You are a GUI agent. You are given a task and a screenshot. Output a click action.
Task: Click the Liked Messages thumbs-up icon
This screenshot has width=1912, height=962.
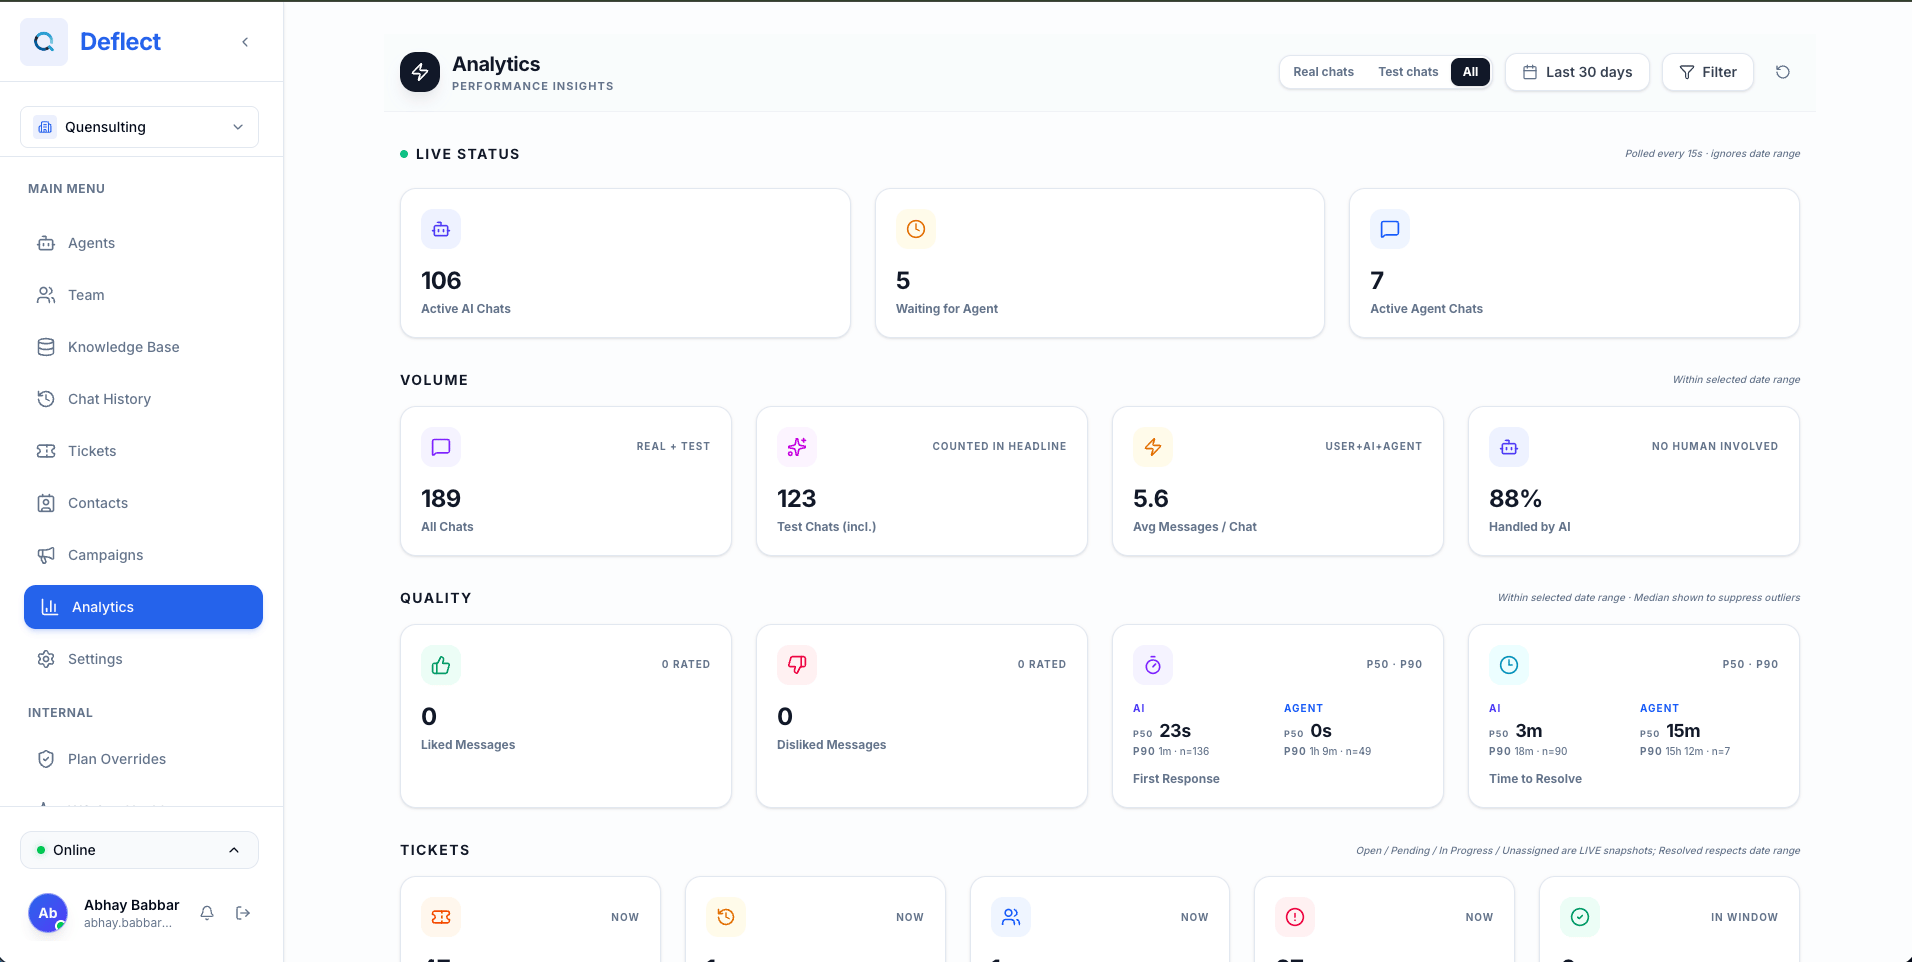(441, 665)
